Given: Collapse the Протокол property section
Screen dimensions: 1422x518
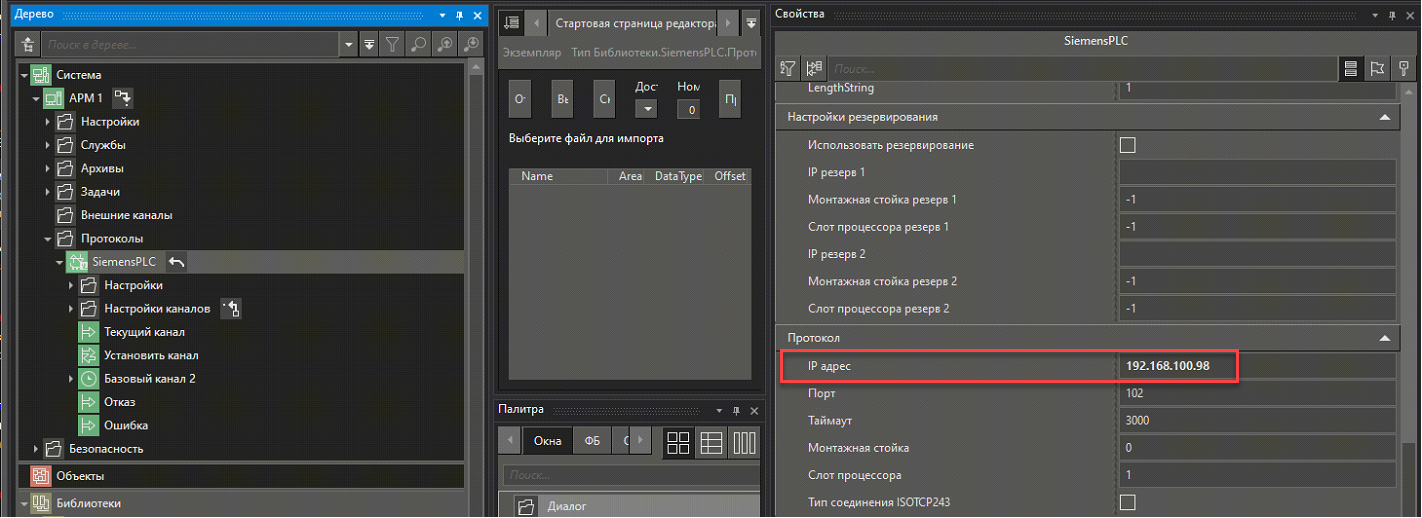Looking at the screenshot, I should [1385, 339].
